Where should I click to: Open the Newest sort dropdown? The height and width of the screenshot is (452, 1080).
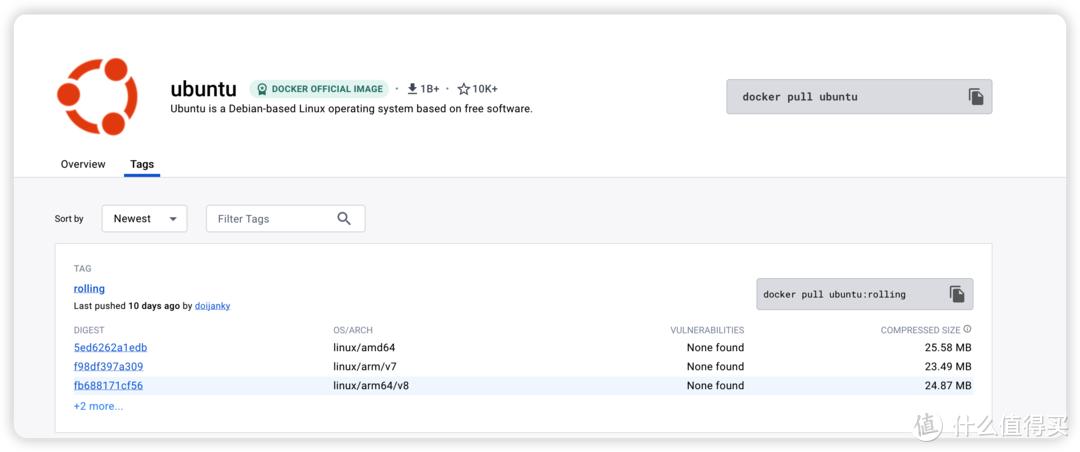[x=145, y=218]
